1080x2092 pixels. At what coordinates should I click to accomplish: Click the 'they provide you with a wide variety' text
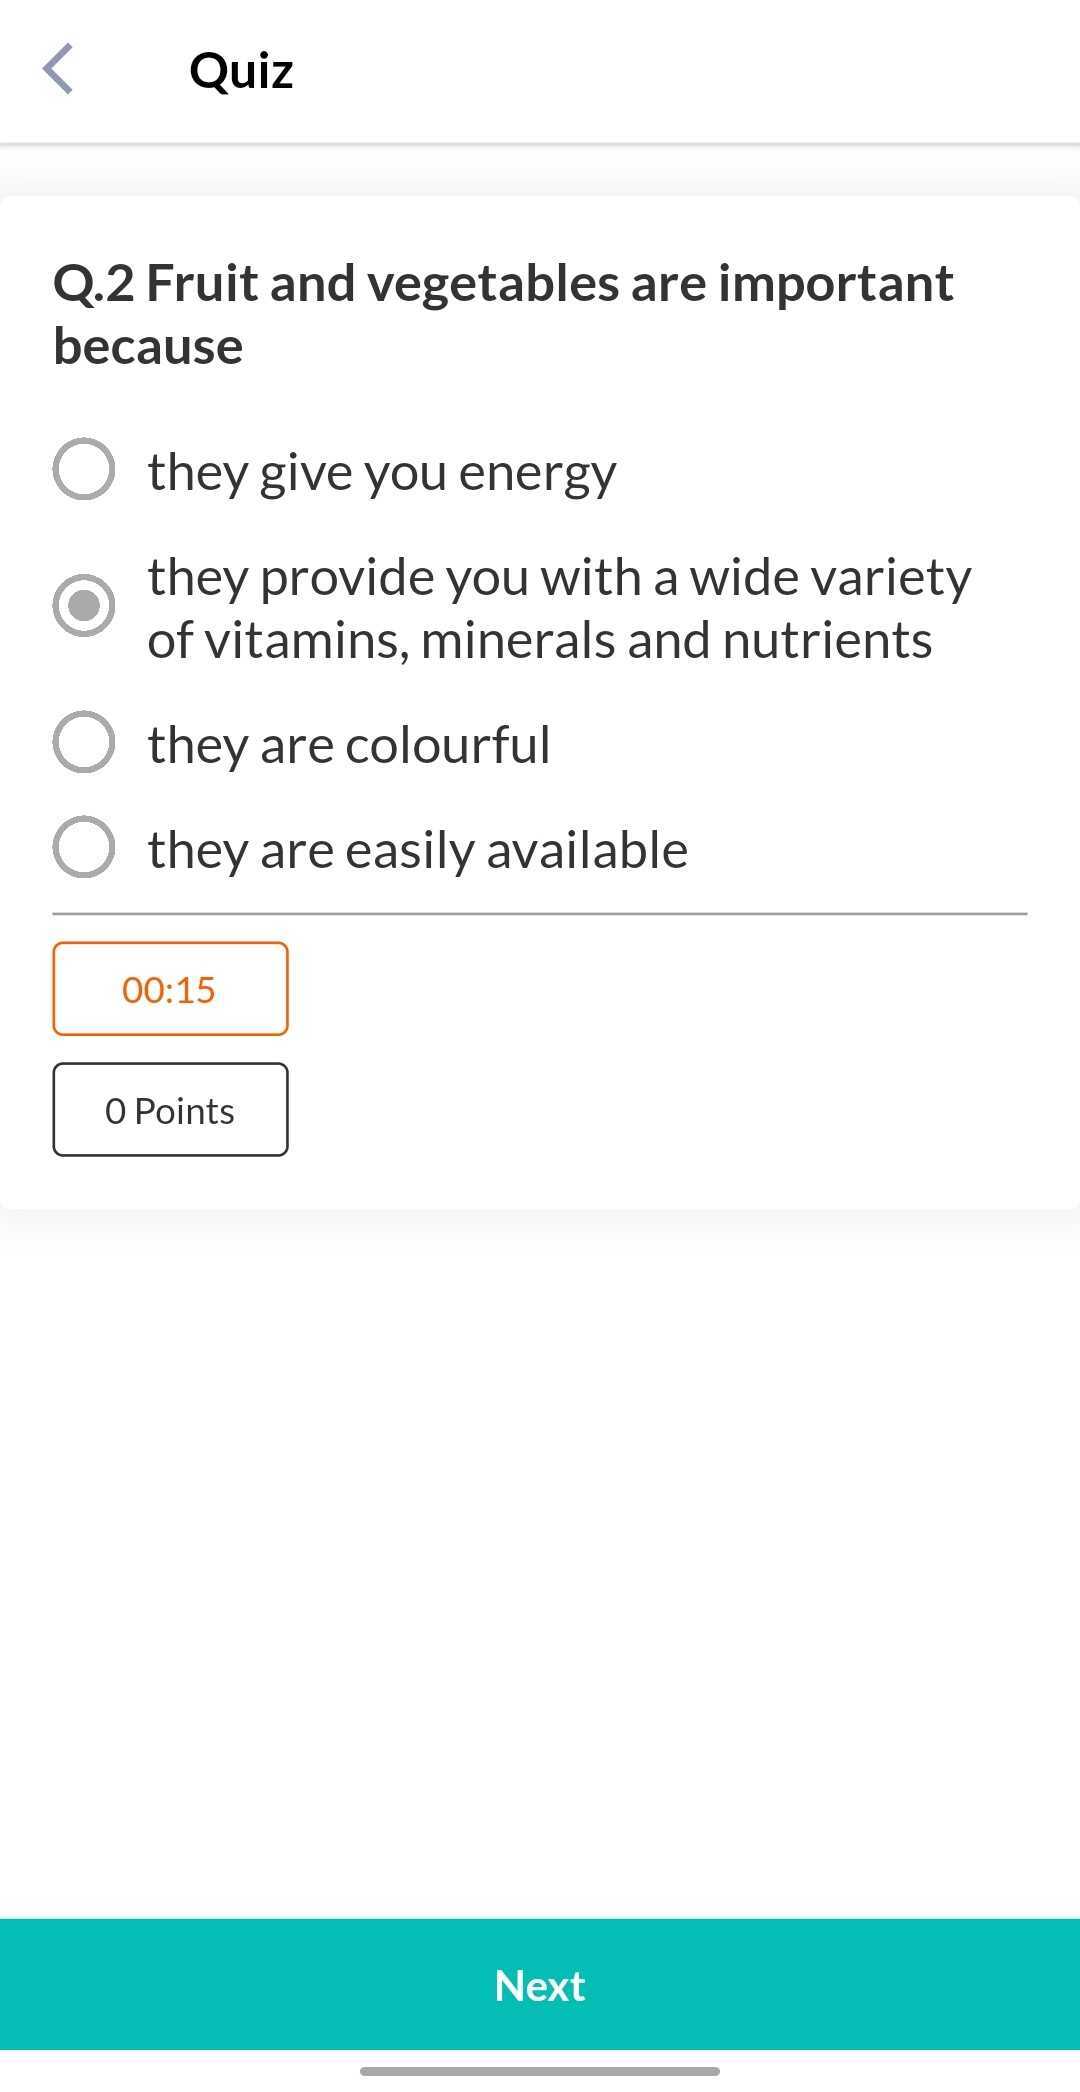pos(559,578)
